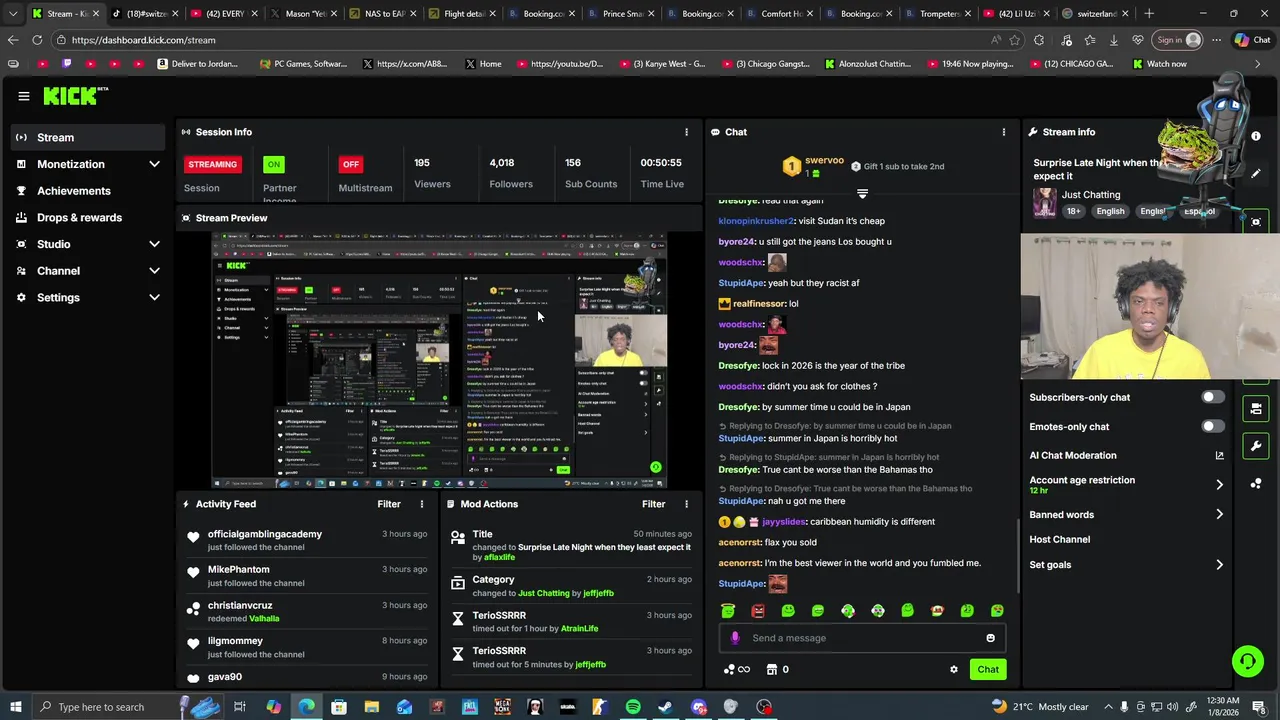Image resolution: width=1280 pixels, height=720 pixels.
Task: Open File Explorer from taskbar
Action: 371,707
